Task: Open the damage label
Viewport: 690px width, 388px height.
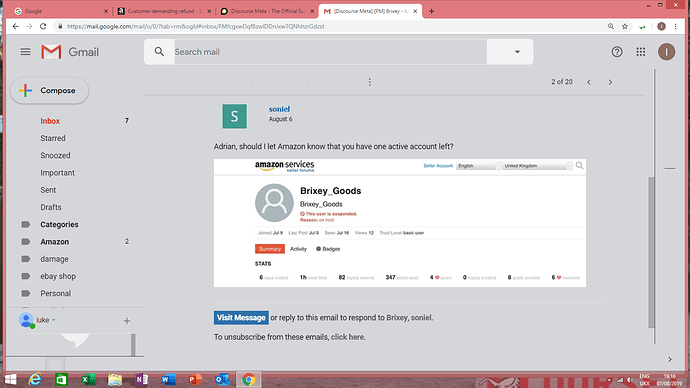Action: coord(54,259)
